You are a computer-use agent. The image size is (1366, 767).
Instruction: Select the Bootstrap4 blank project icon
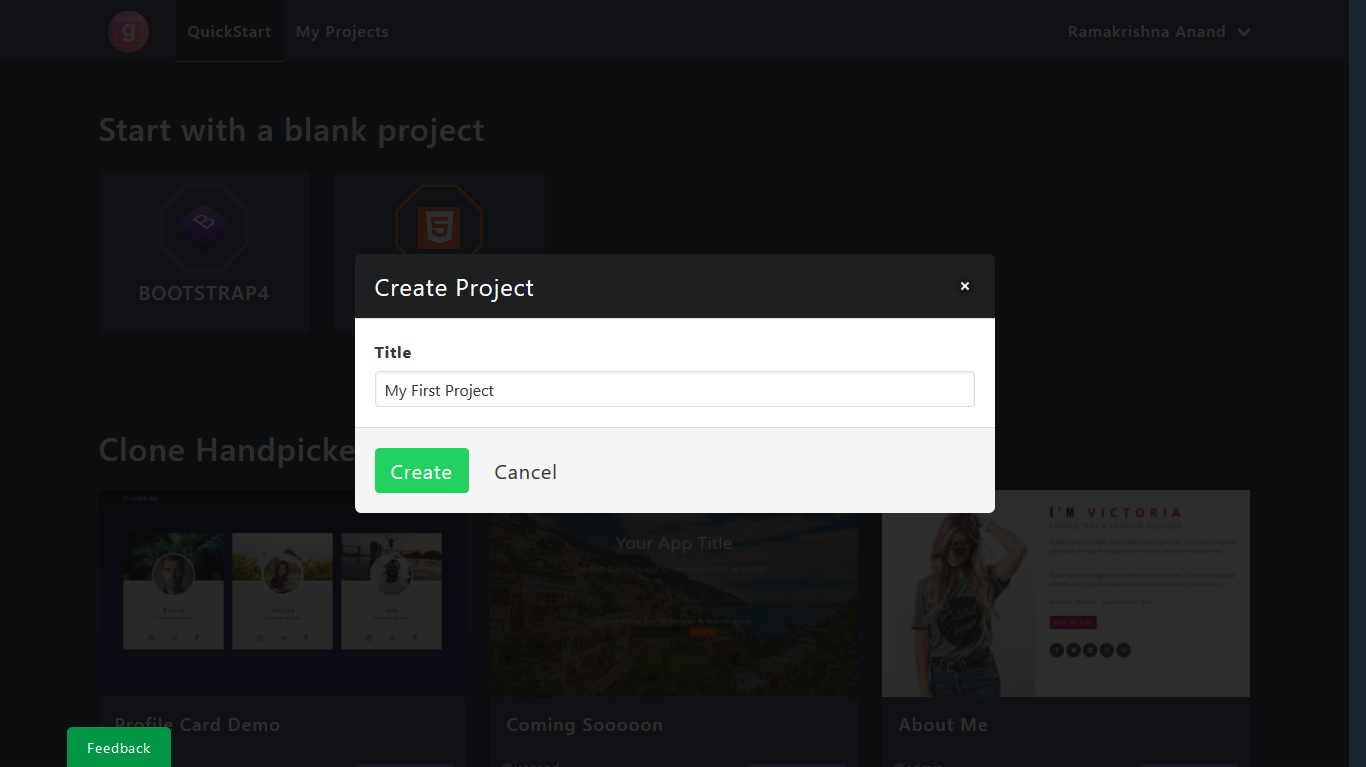coord(204,227)
